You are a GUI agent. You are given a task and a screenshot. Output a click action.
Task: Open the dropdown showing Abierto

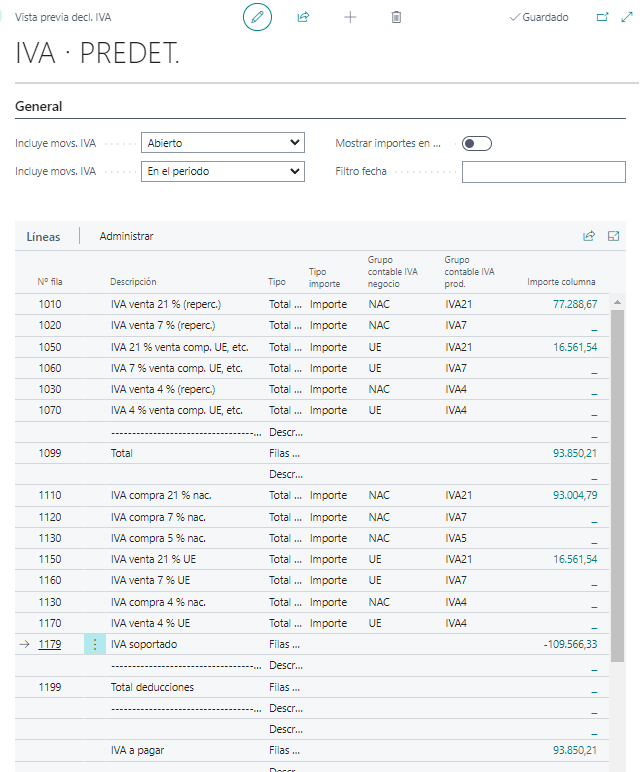[x=222, y=143]
